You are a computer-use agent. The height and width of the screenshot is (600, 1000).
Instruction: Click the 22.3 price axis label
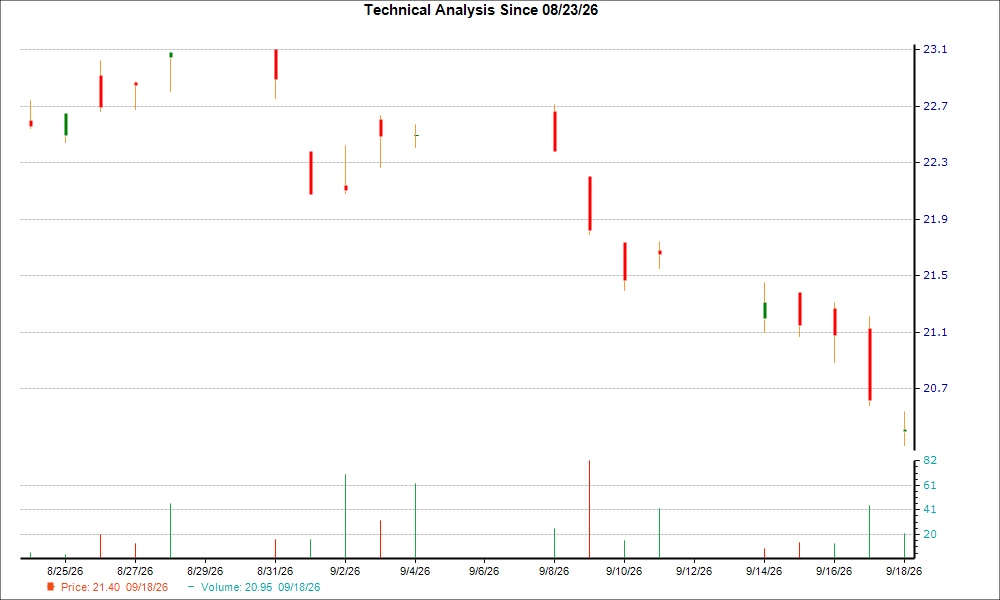coord(936,163)
